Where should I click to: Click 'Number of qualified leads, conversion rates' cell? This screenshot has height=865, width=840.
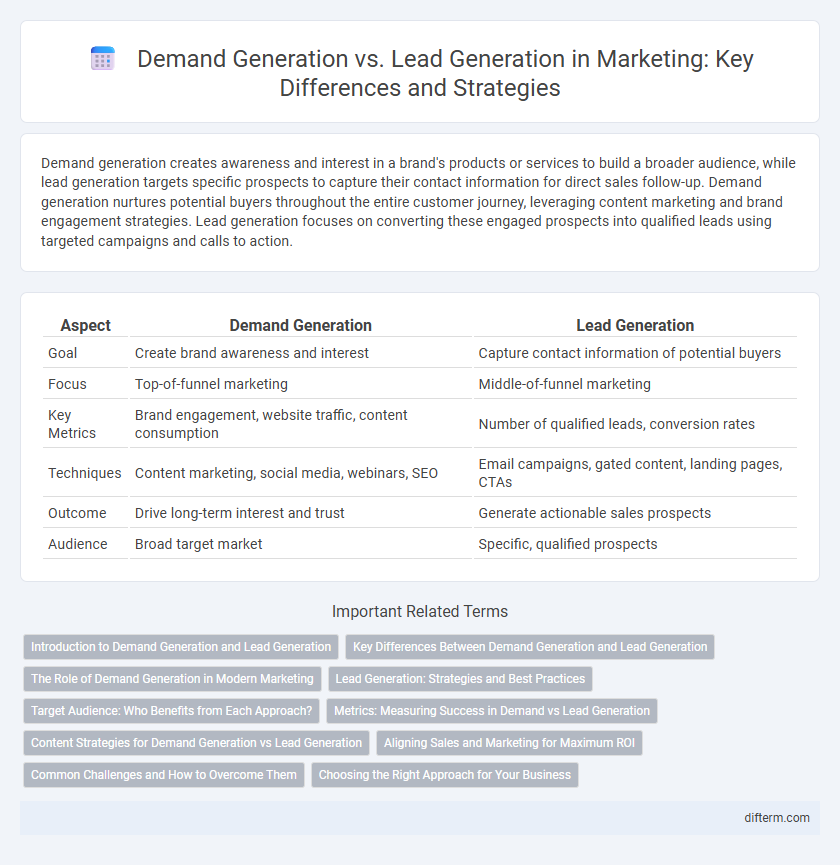click(616, 424)
